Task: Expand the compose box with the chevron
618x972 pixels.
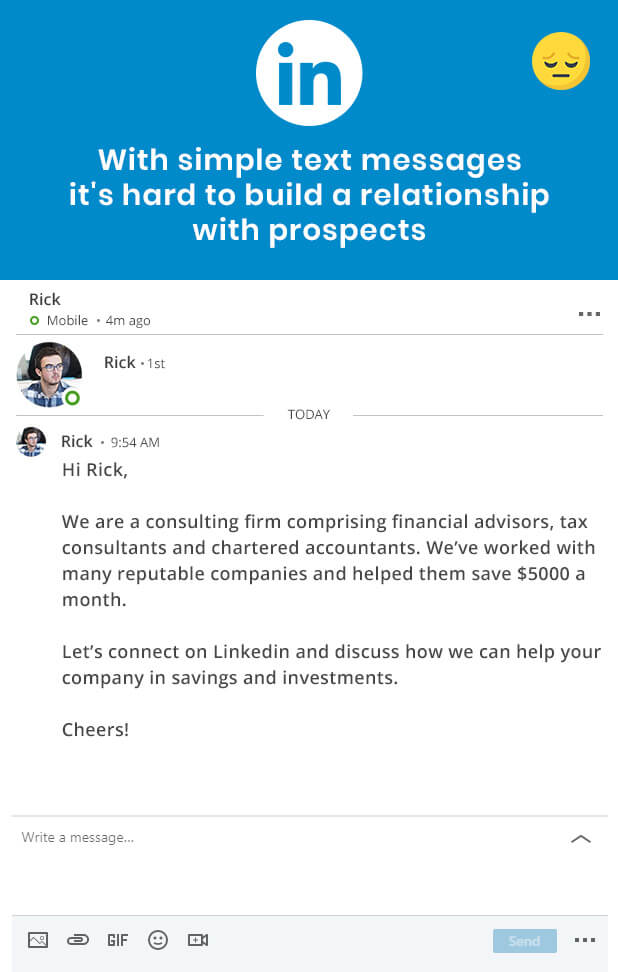Action: 580,839
